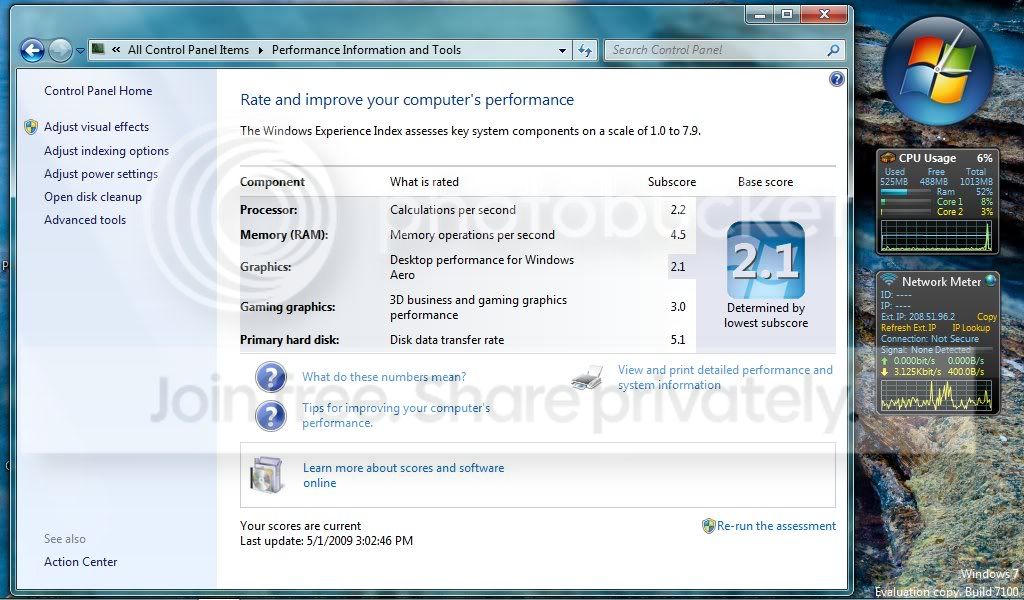This screenshot has height=600, width=1024.
Task: Open What do these numbers mean?
Action: (x=384, y=377)
